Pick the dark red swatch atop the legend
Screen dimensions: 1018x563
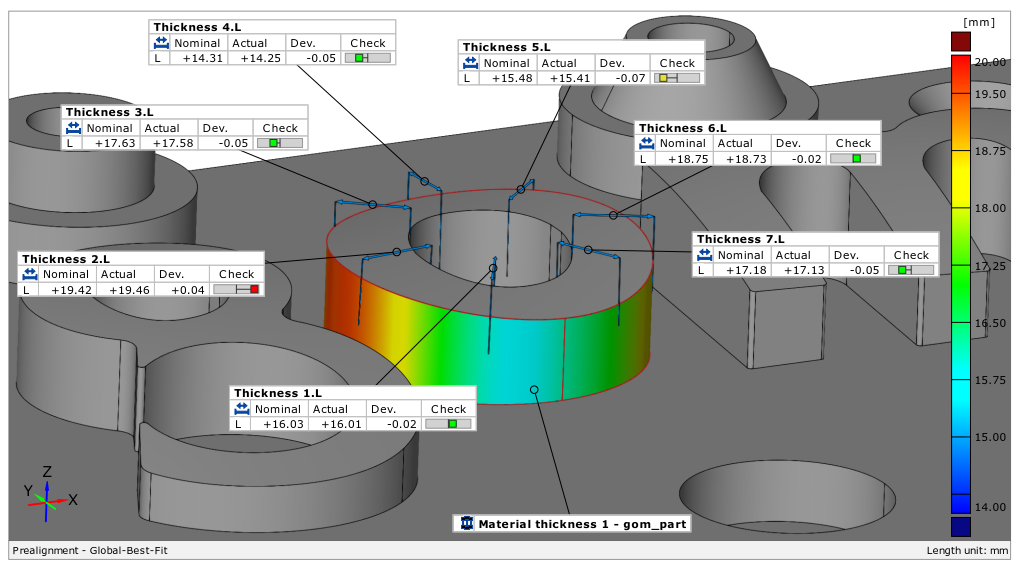(x=960, y=41)
